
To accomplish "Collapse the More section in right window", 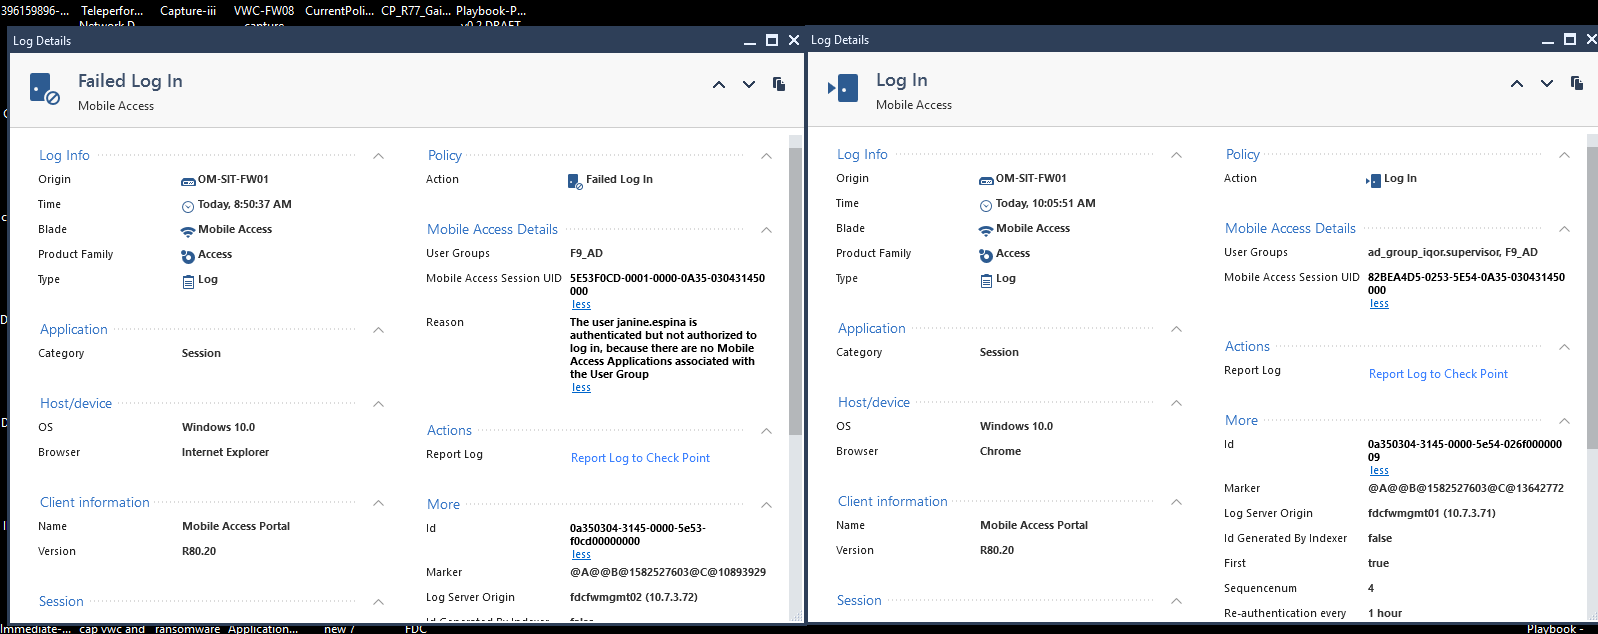I will [x=1564, y=421].
